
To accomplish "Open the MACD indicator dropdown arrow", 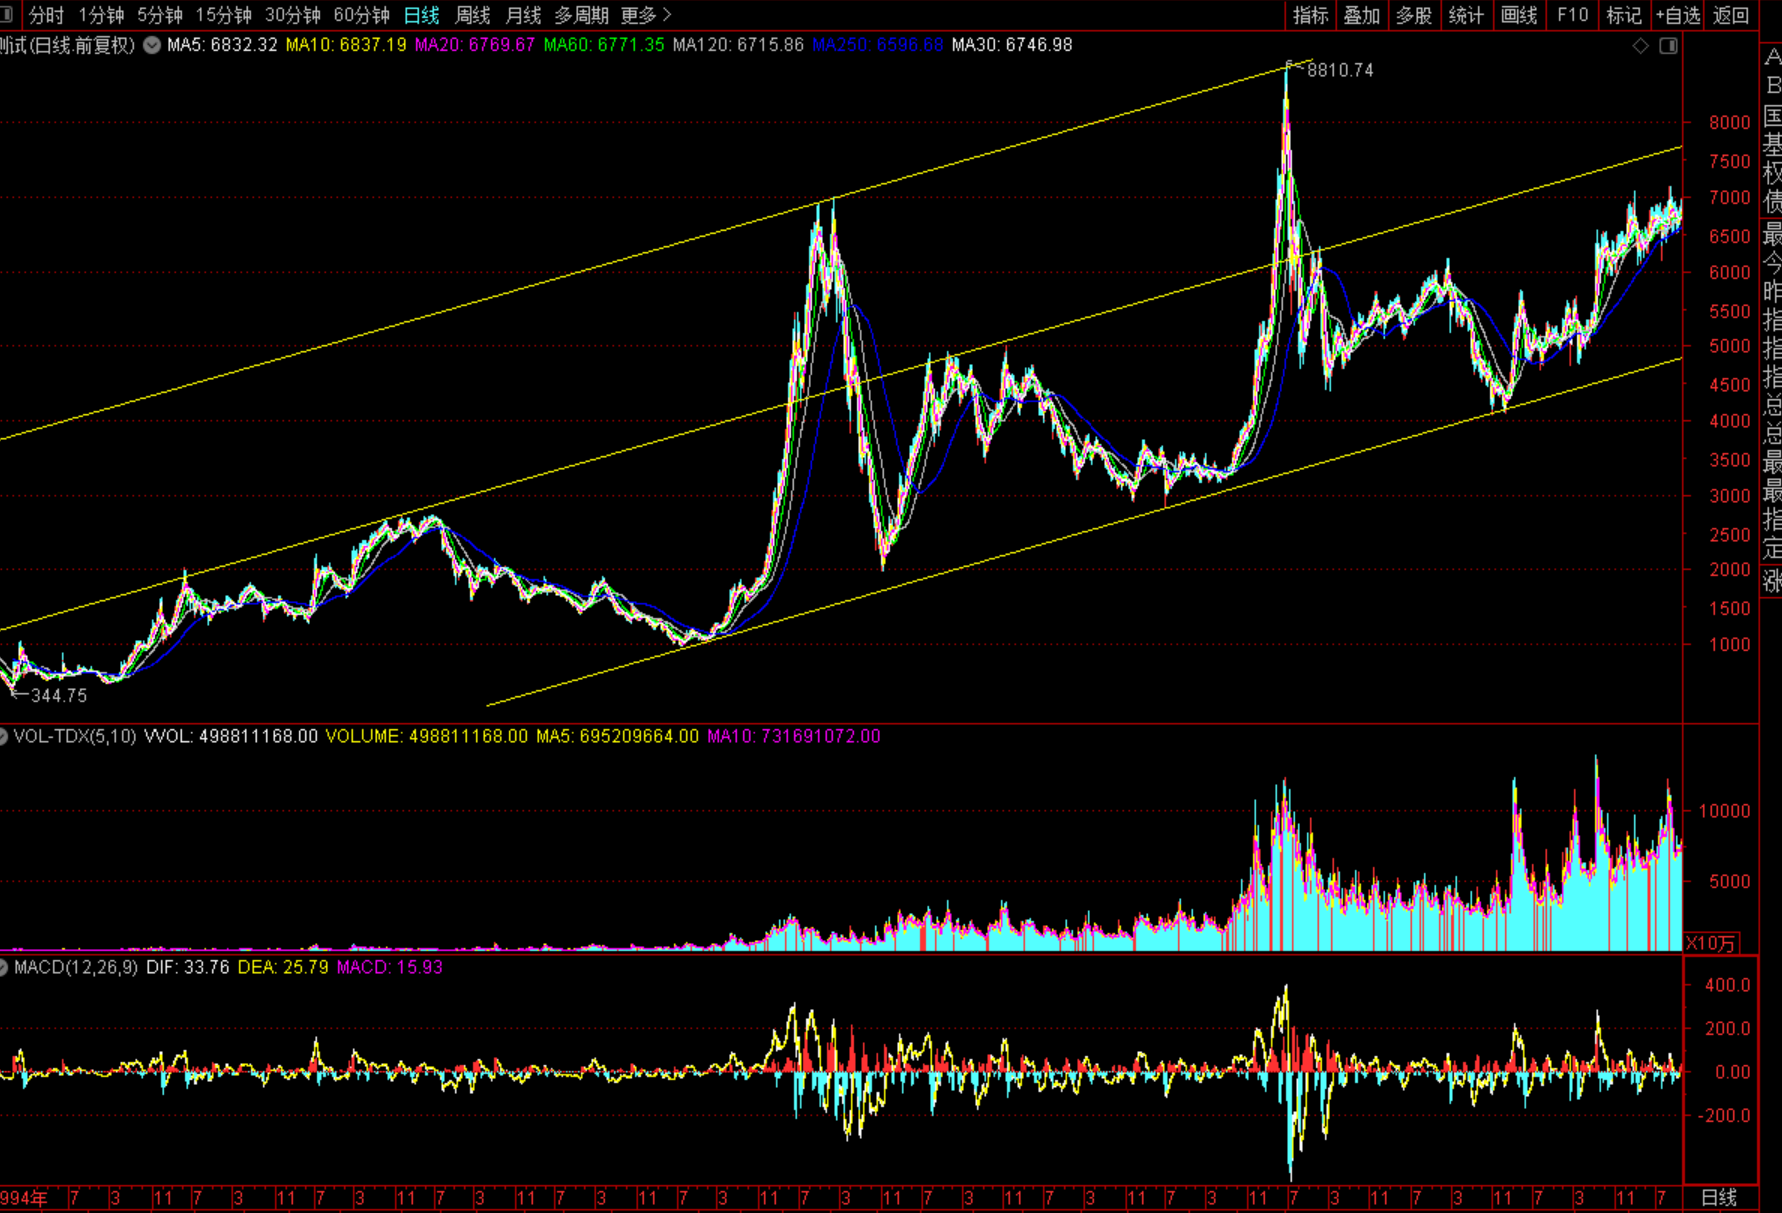I will point(4,968).
